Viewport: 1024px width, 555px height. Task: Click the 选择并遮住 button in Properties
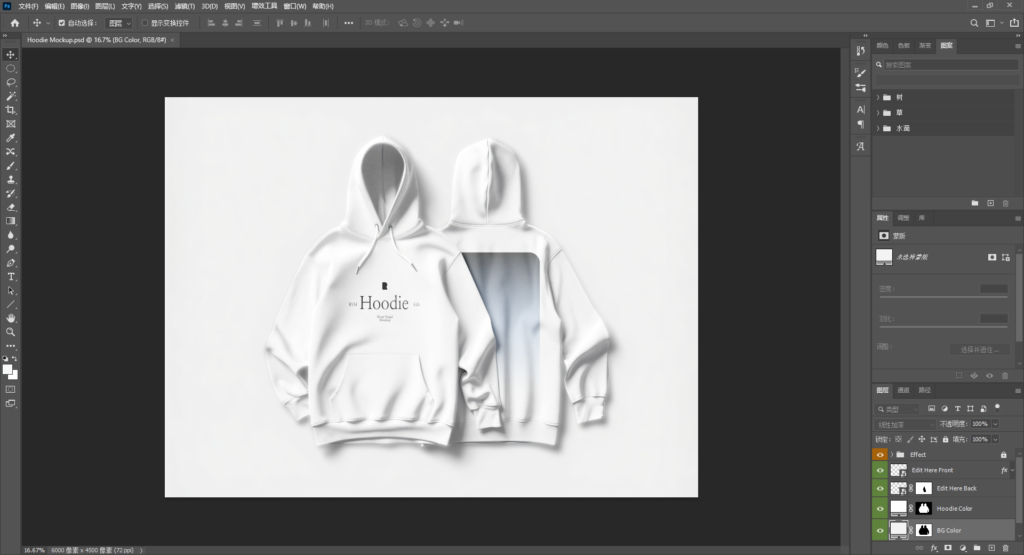[980, 349]
